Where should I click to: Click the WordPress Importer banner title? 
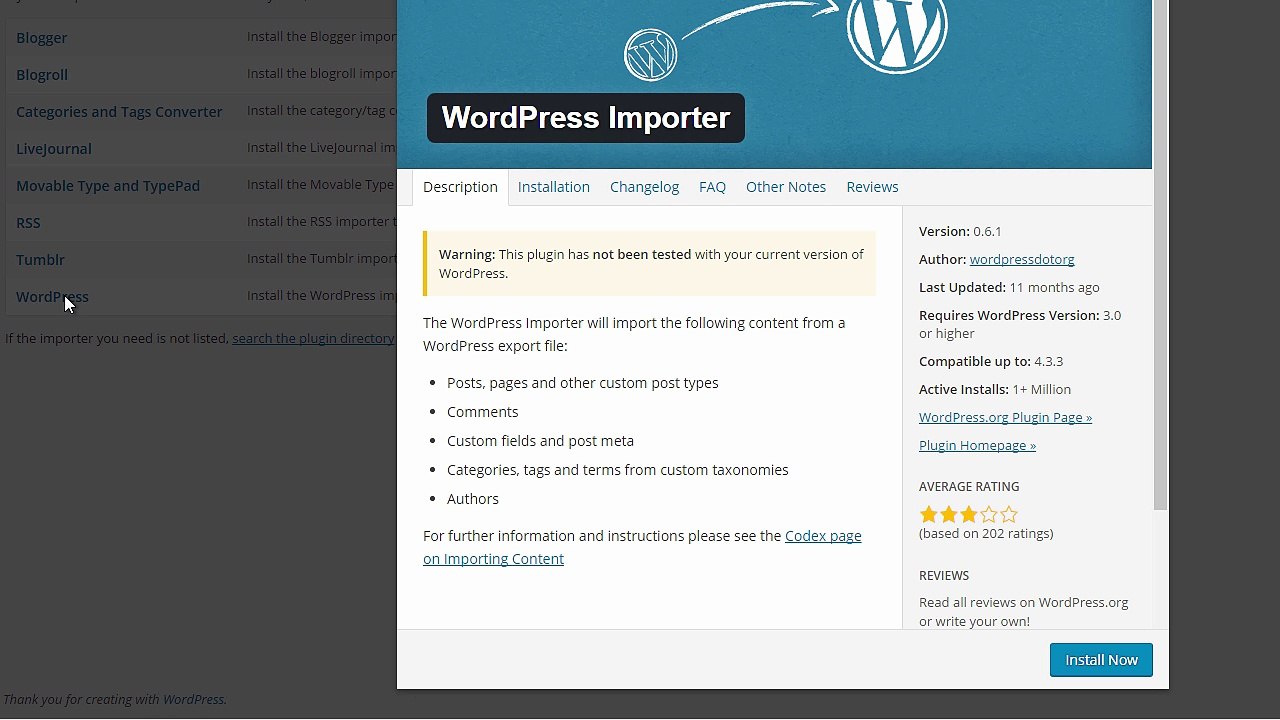[586, 118]
